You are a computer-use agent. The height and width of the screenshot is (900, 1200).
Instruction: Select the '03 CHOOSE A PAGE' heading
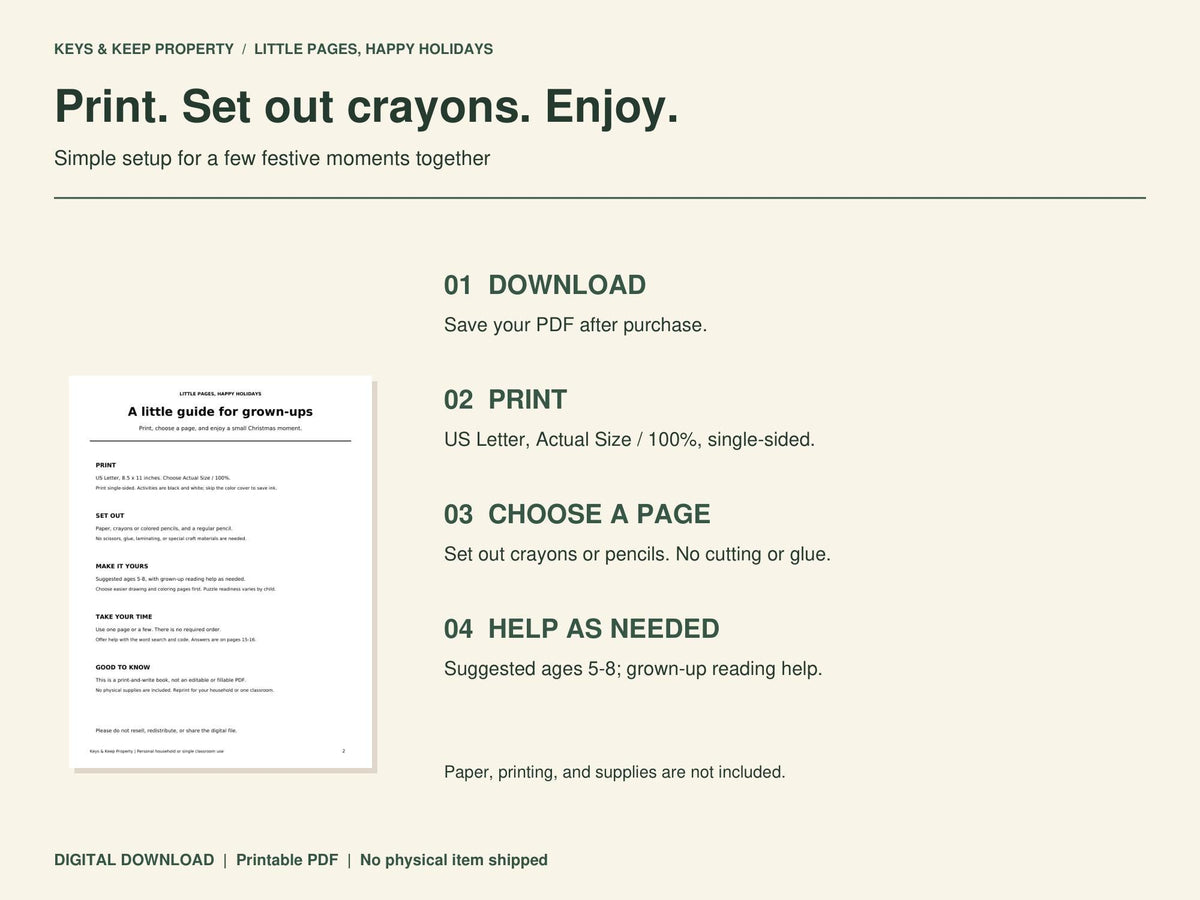pyautogui.click(x=577, y=514)
